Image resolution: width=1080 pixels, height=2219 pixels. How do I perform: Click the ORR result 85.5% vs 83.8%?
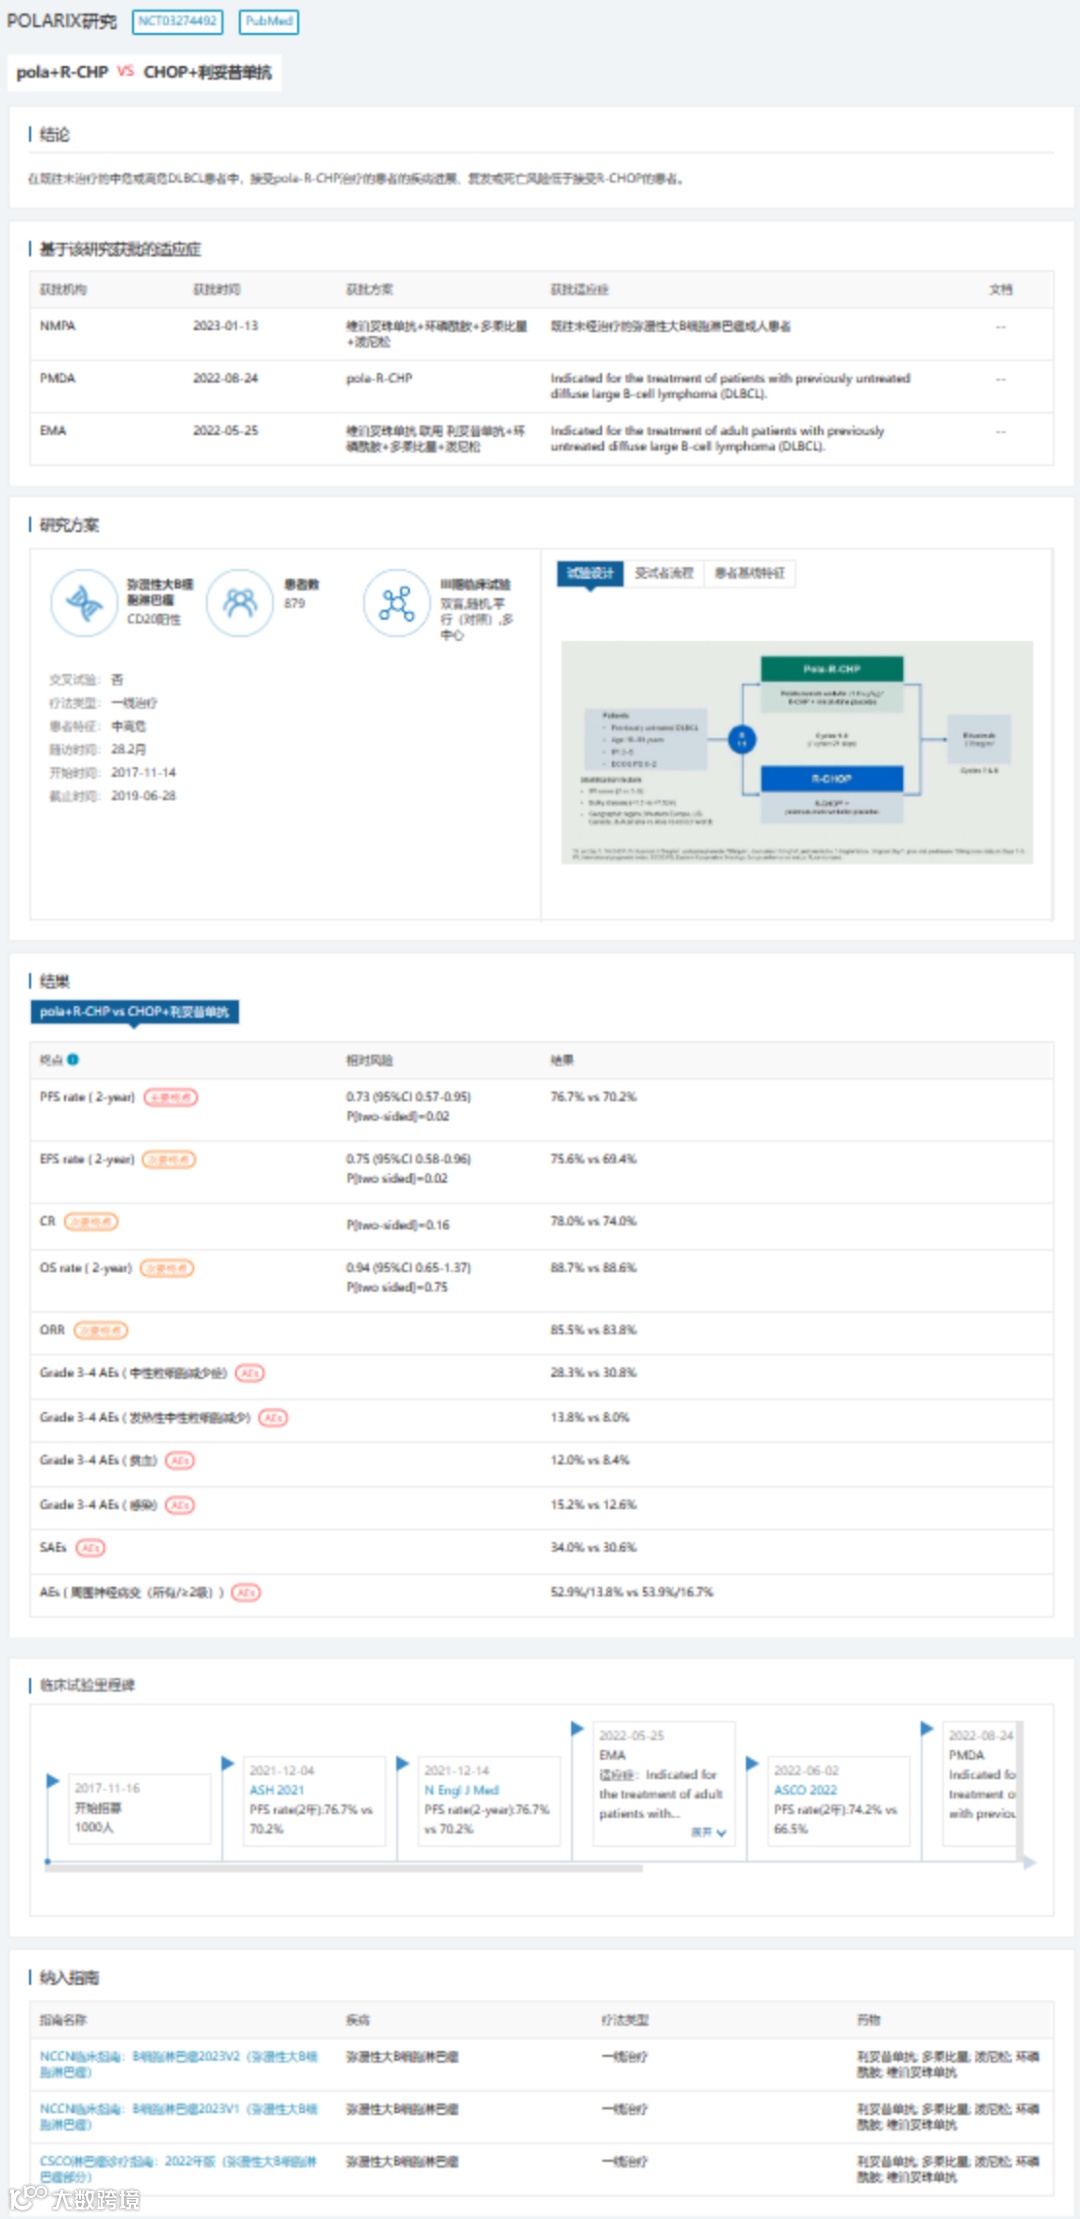tap(593, 1330)
